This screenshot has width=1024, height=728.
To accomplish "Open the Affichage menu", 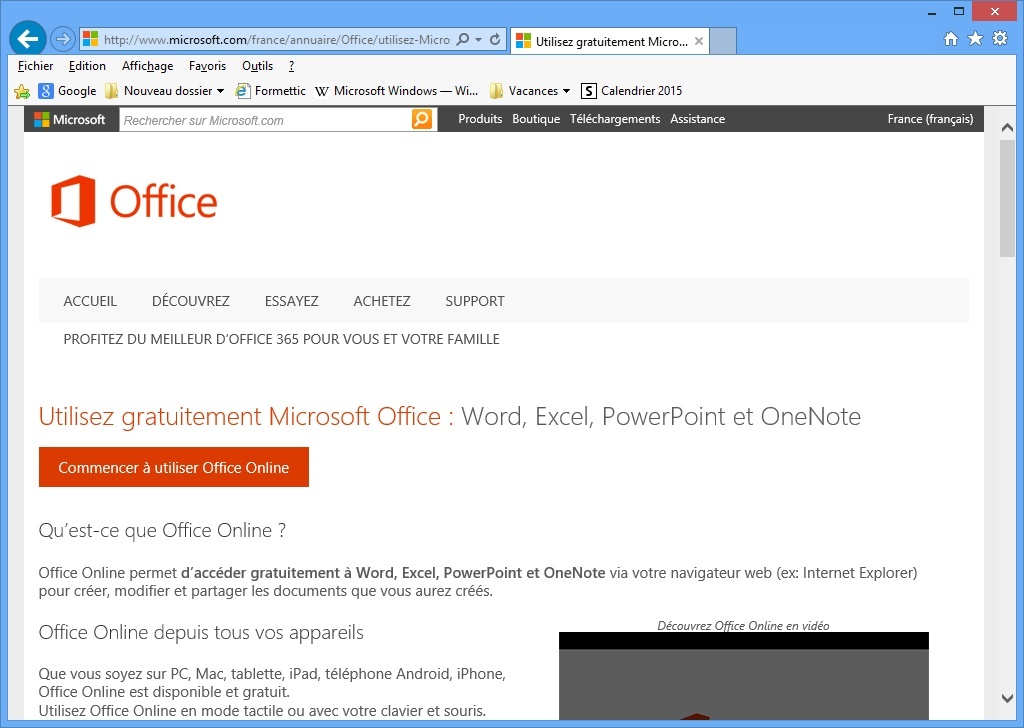I will (x=148, y=66).
